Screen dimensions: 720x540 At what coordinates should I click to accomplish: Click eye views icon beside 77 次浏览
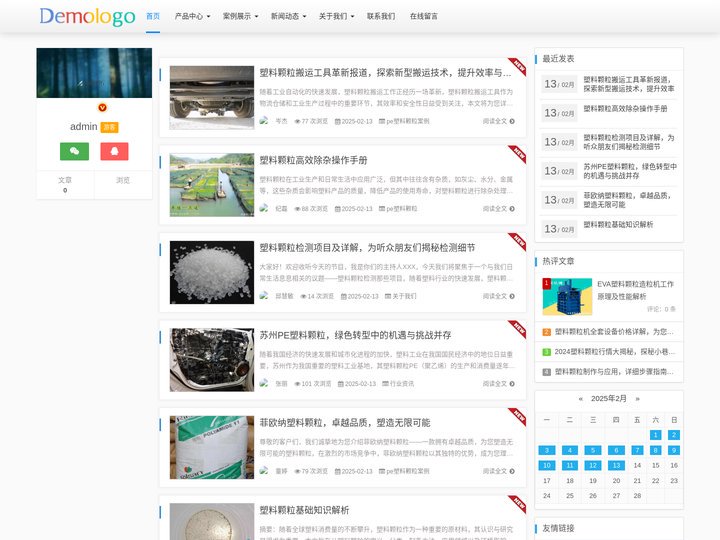[x=298, y=121]
